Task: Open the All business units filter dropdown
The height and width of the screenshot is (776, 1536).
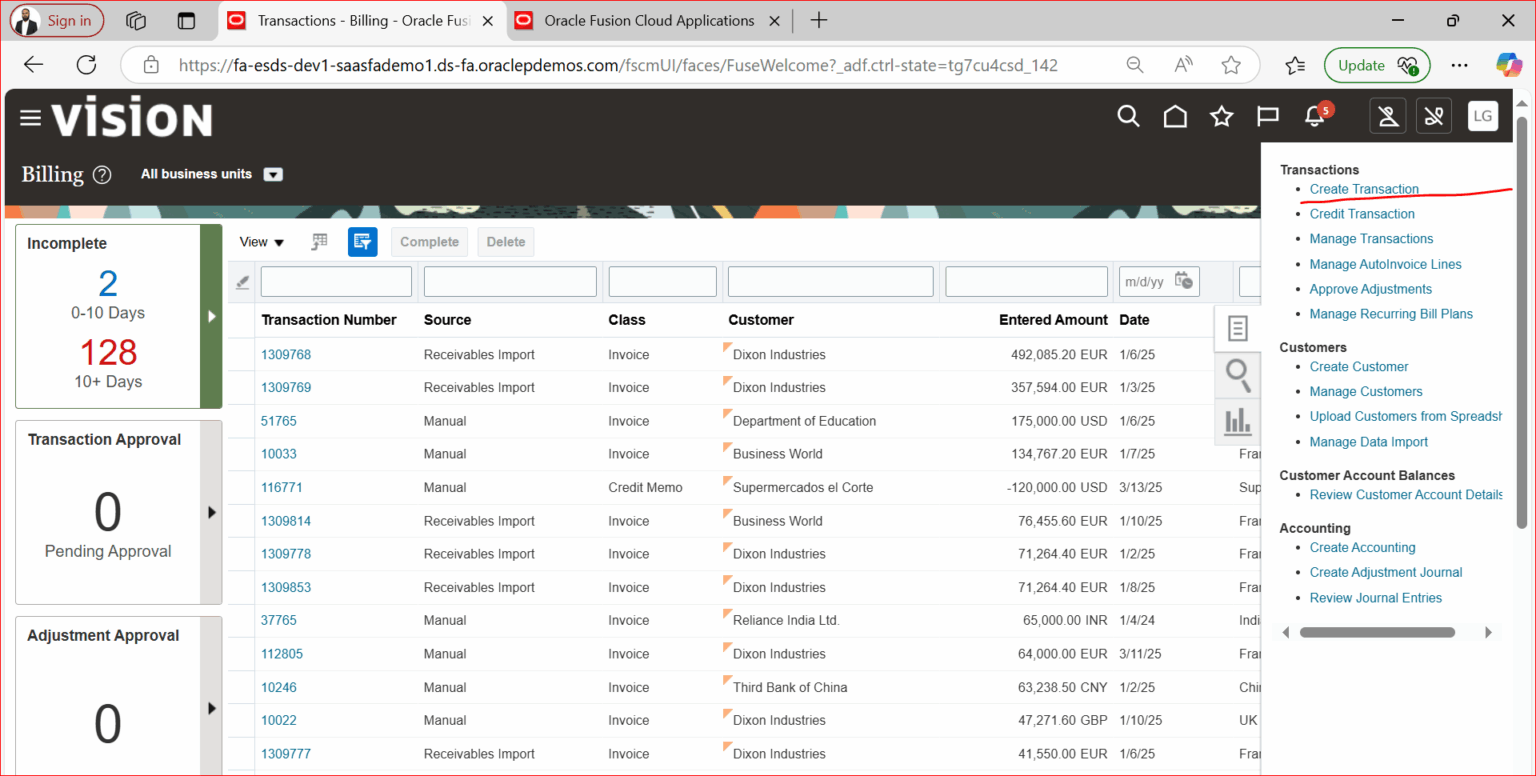Action: 272,173
